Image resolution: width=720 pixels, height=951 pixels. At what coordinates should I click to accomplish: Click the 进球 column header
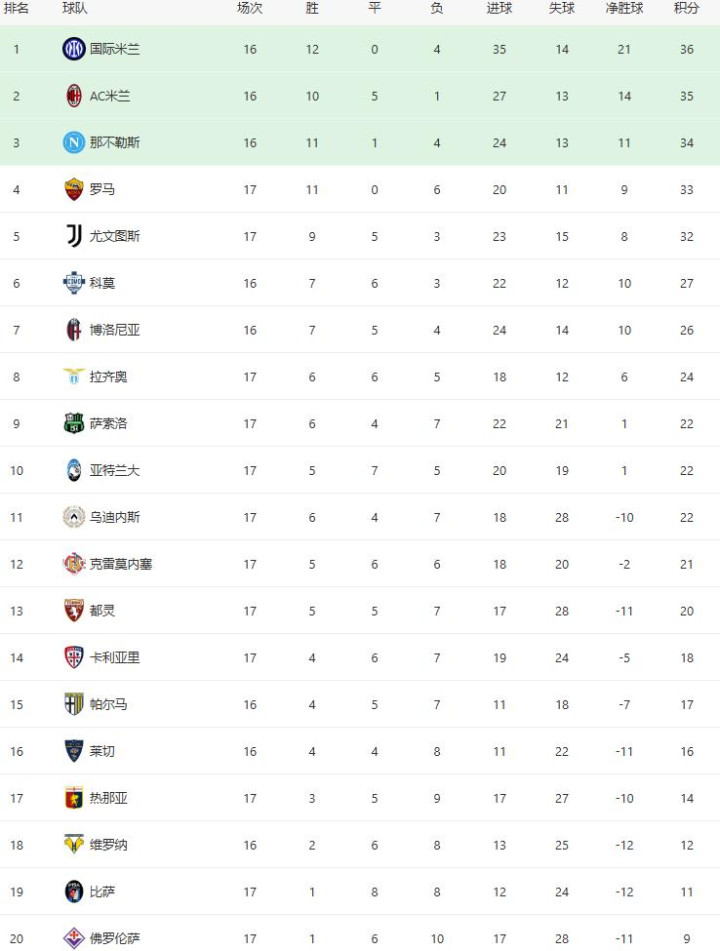[499, 8]
